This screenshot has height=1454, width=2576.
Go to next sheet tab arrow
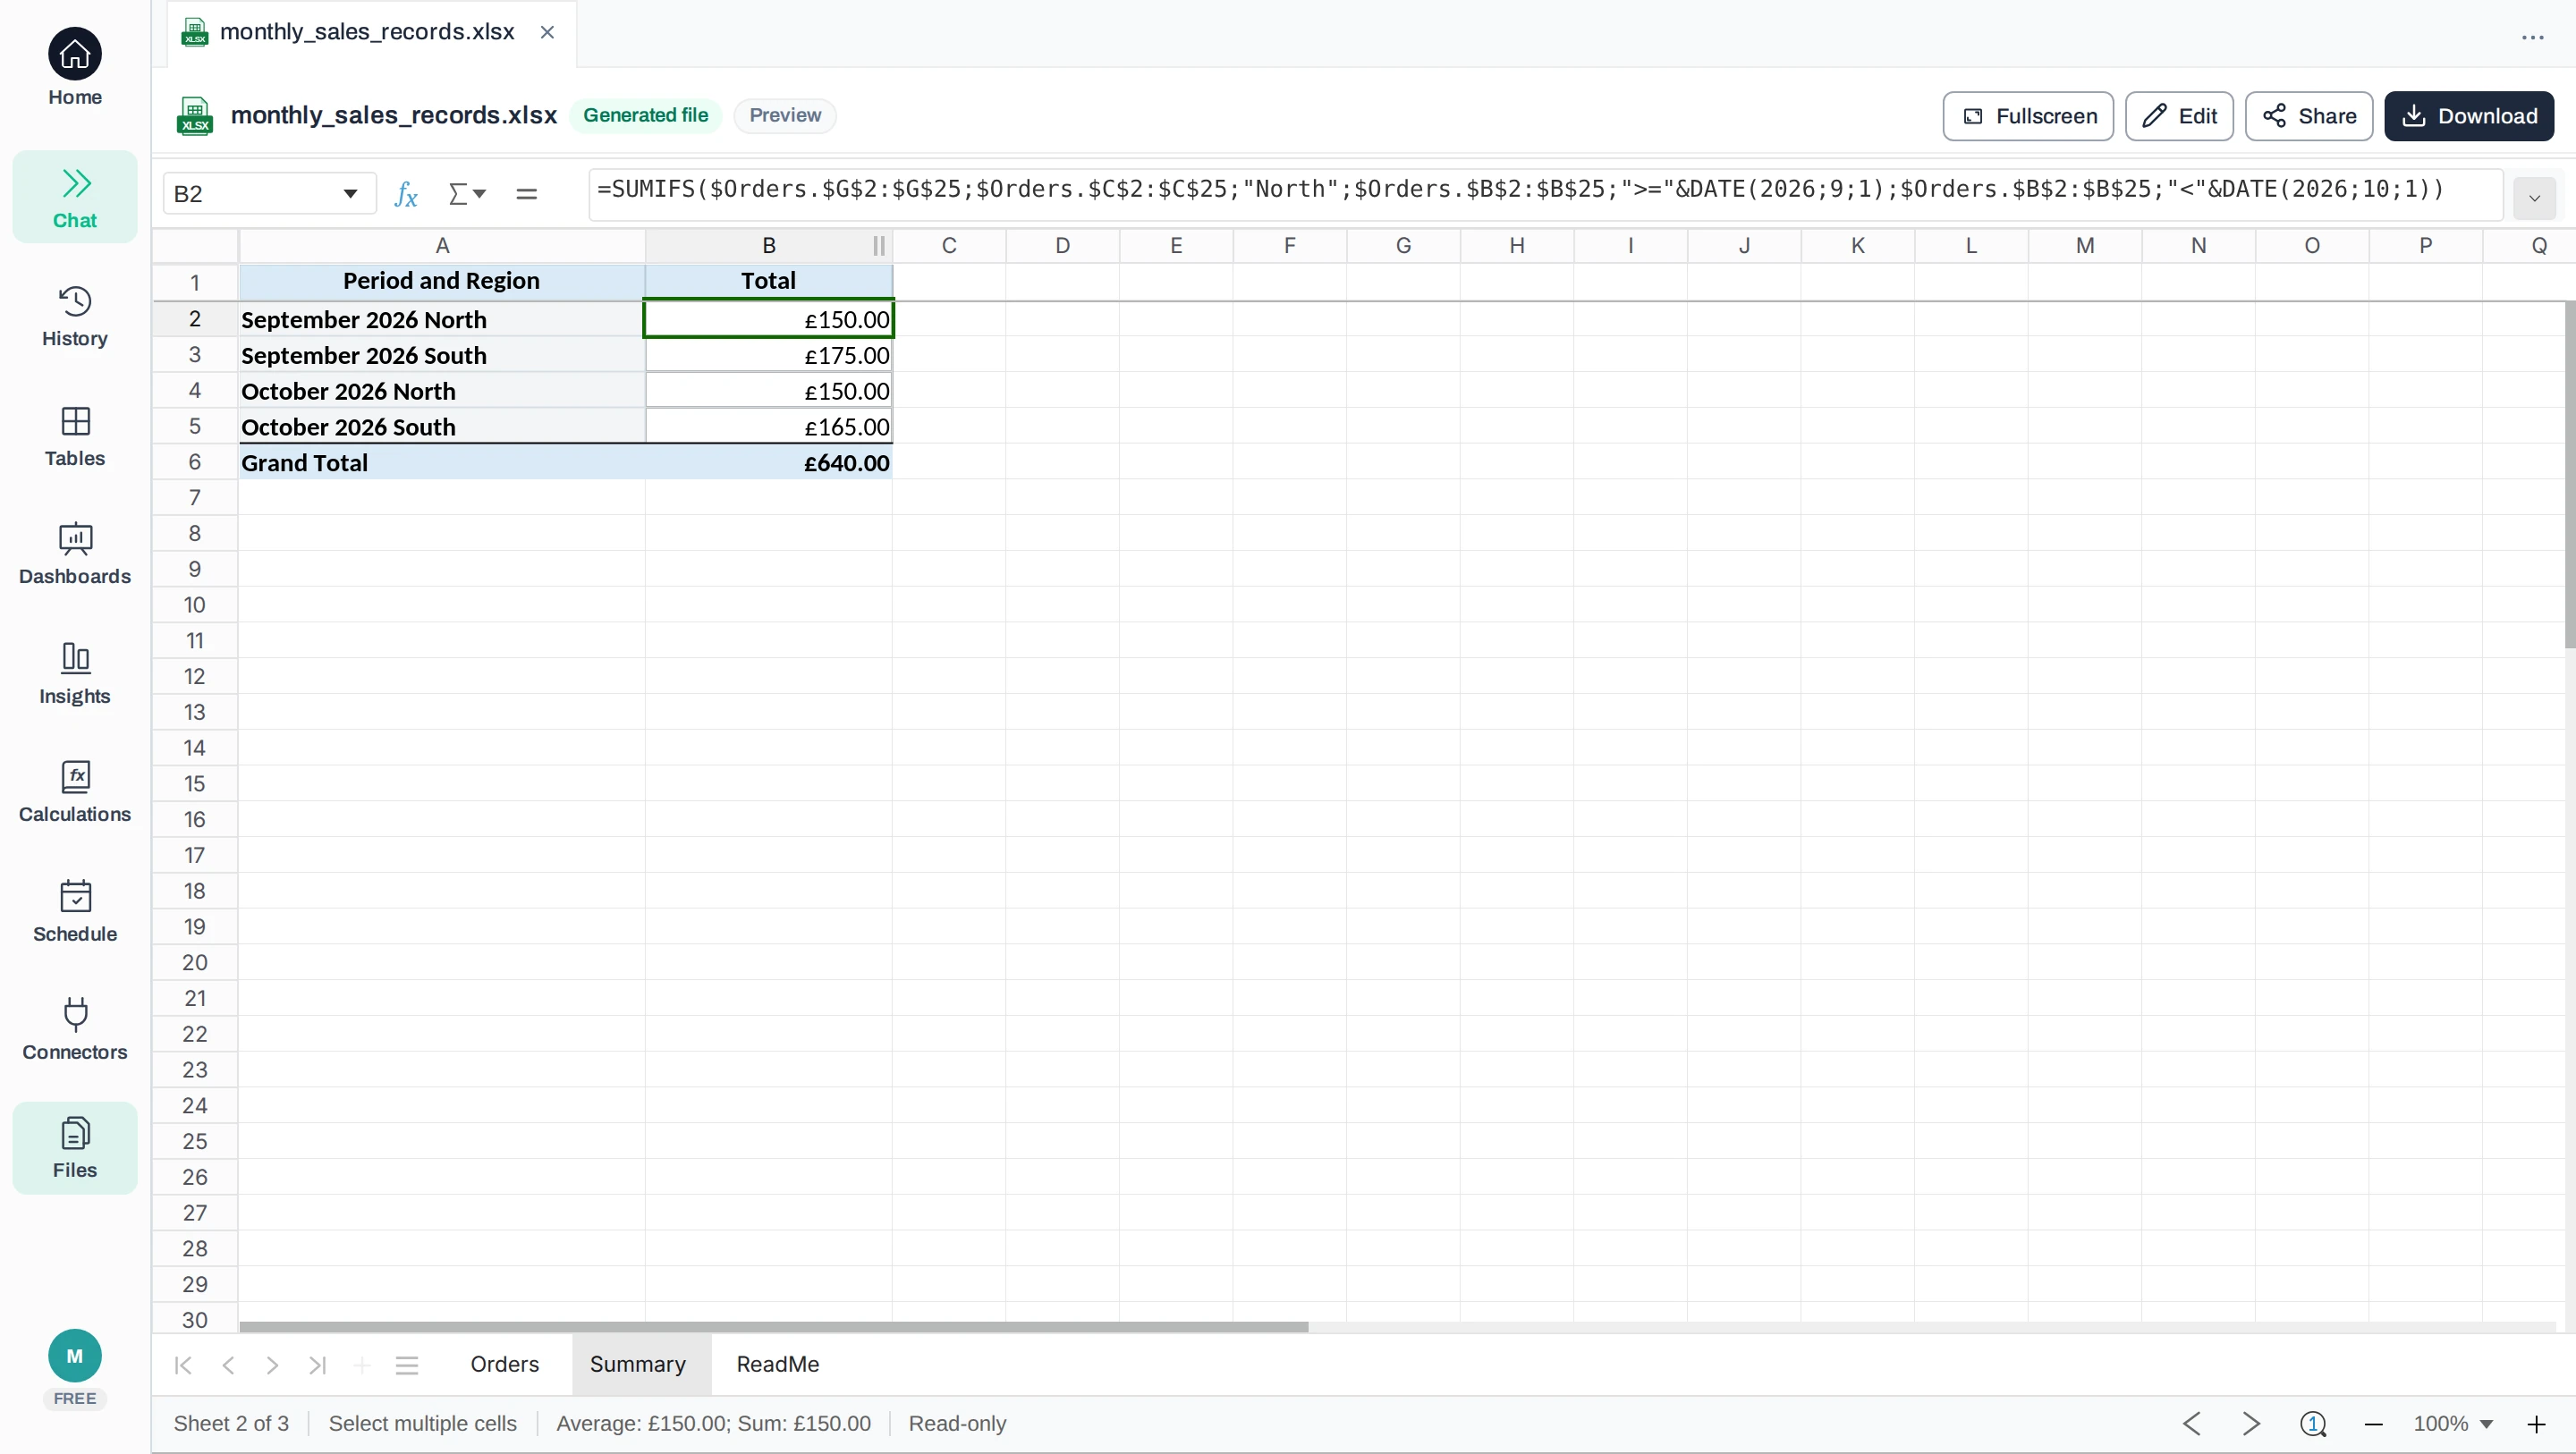pos(272,1366)
